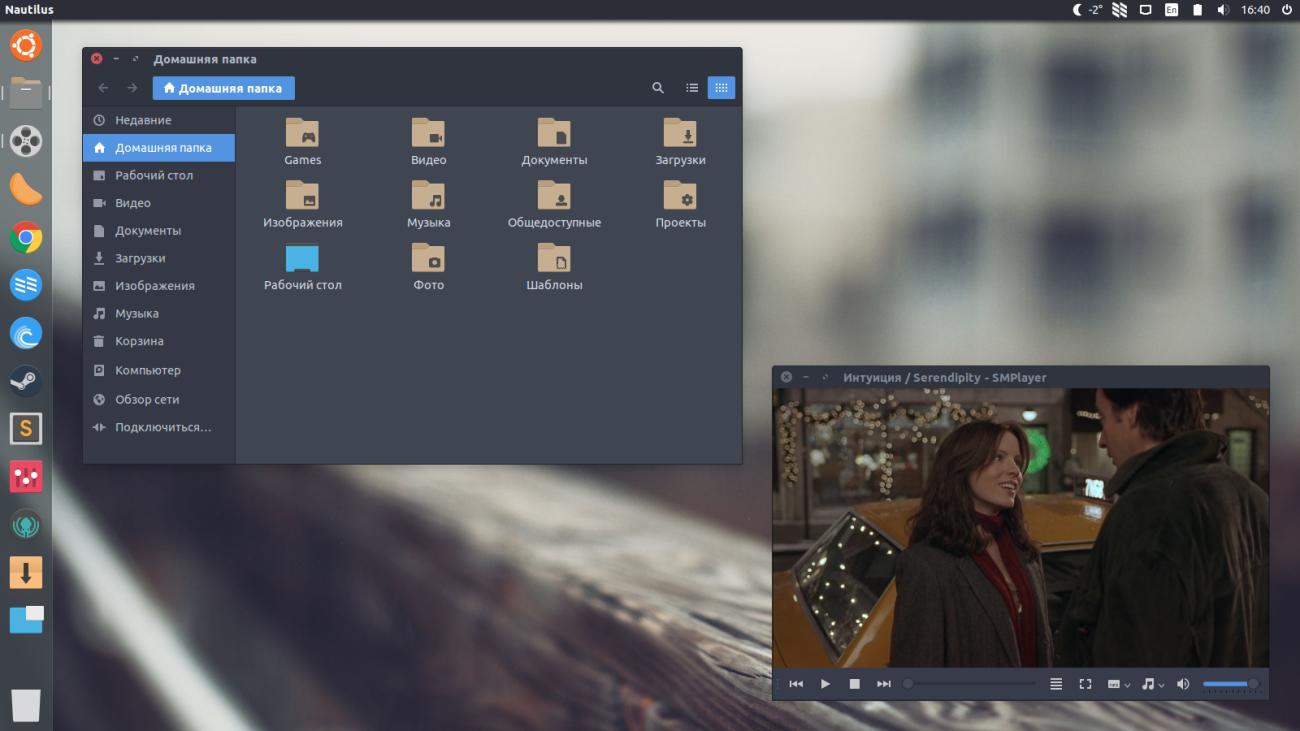
Task: Click the Nautilus app name in top panel
Action: 29,10
